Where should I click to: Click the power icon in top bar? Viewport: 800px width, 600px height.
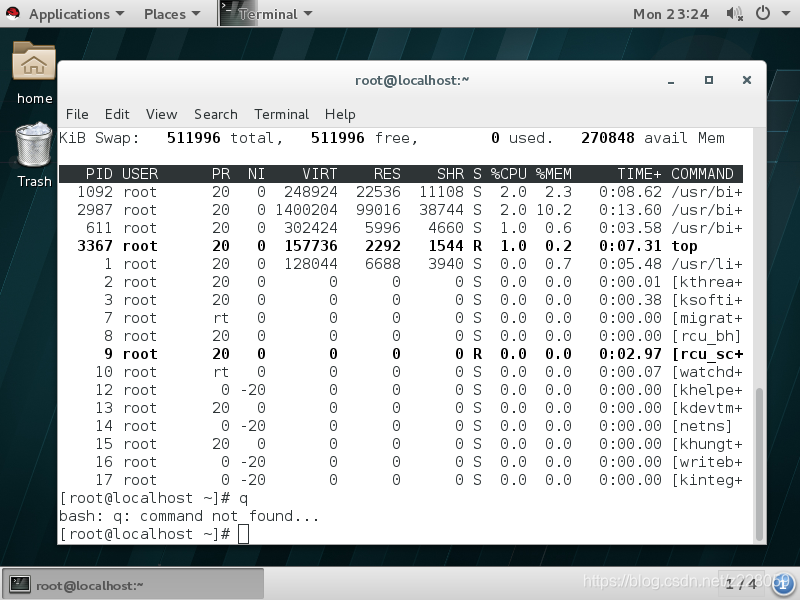click(x=763, y=13)
